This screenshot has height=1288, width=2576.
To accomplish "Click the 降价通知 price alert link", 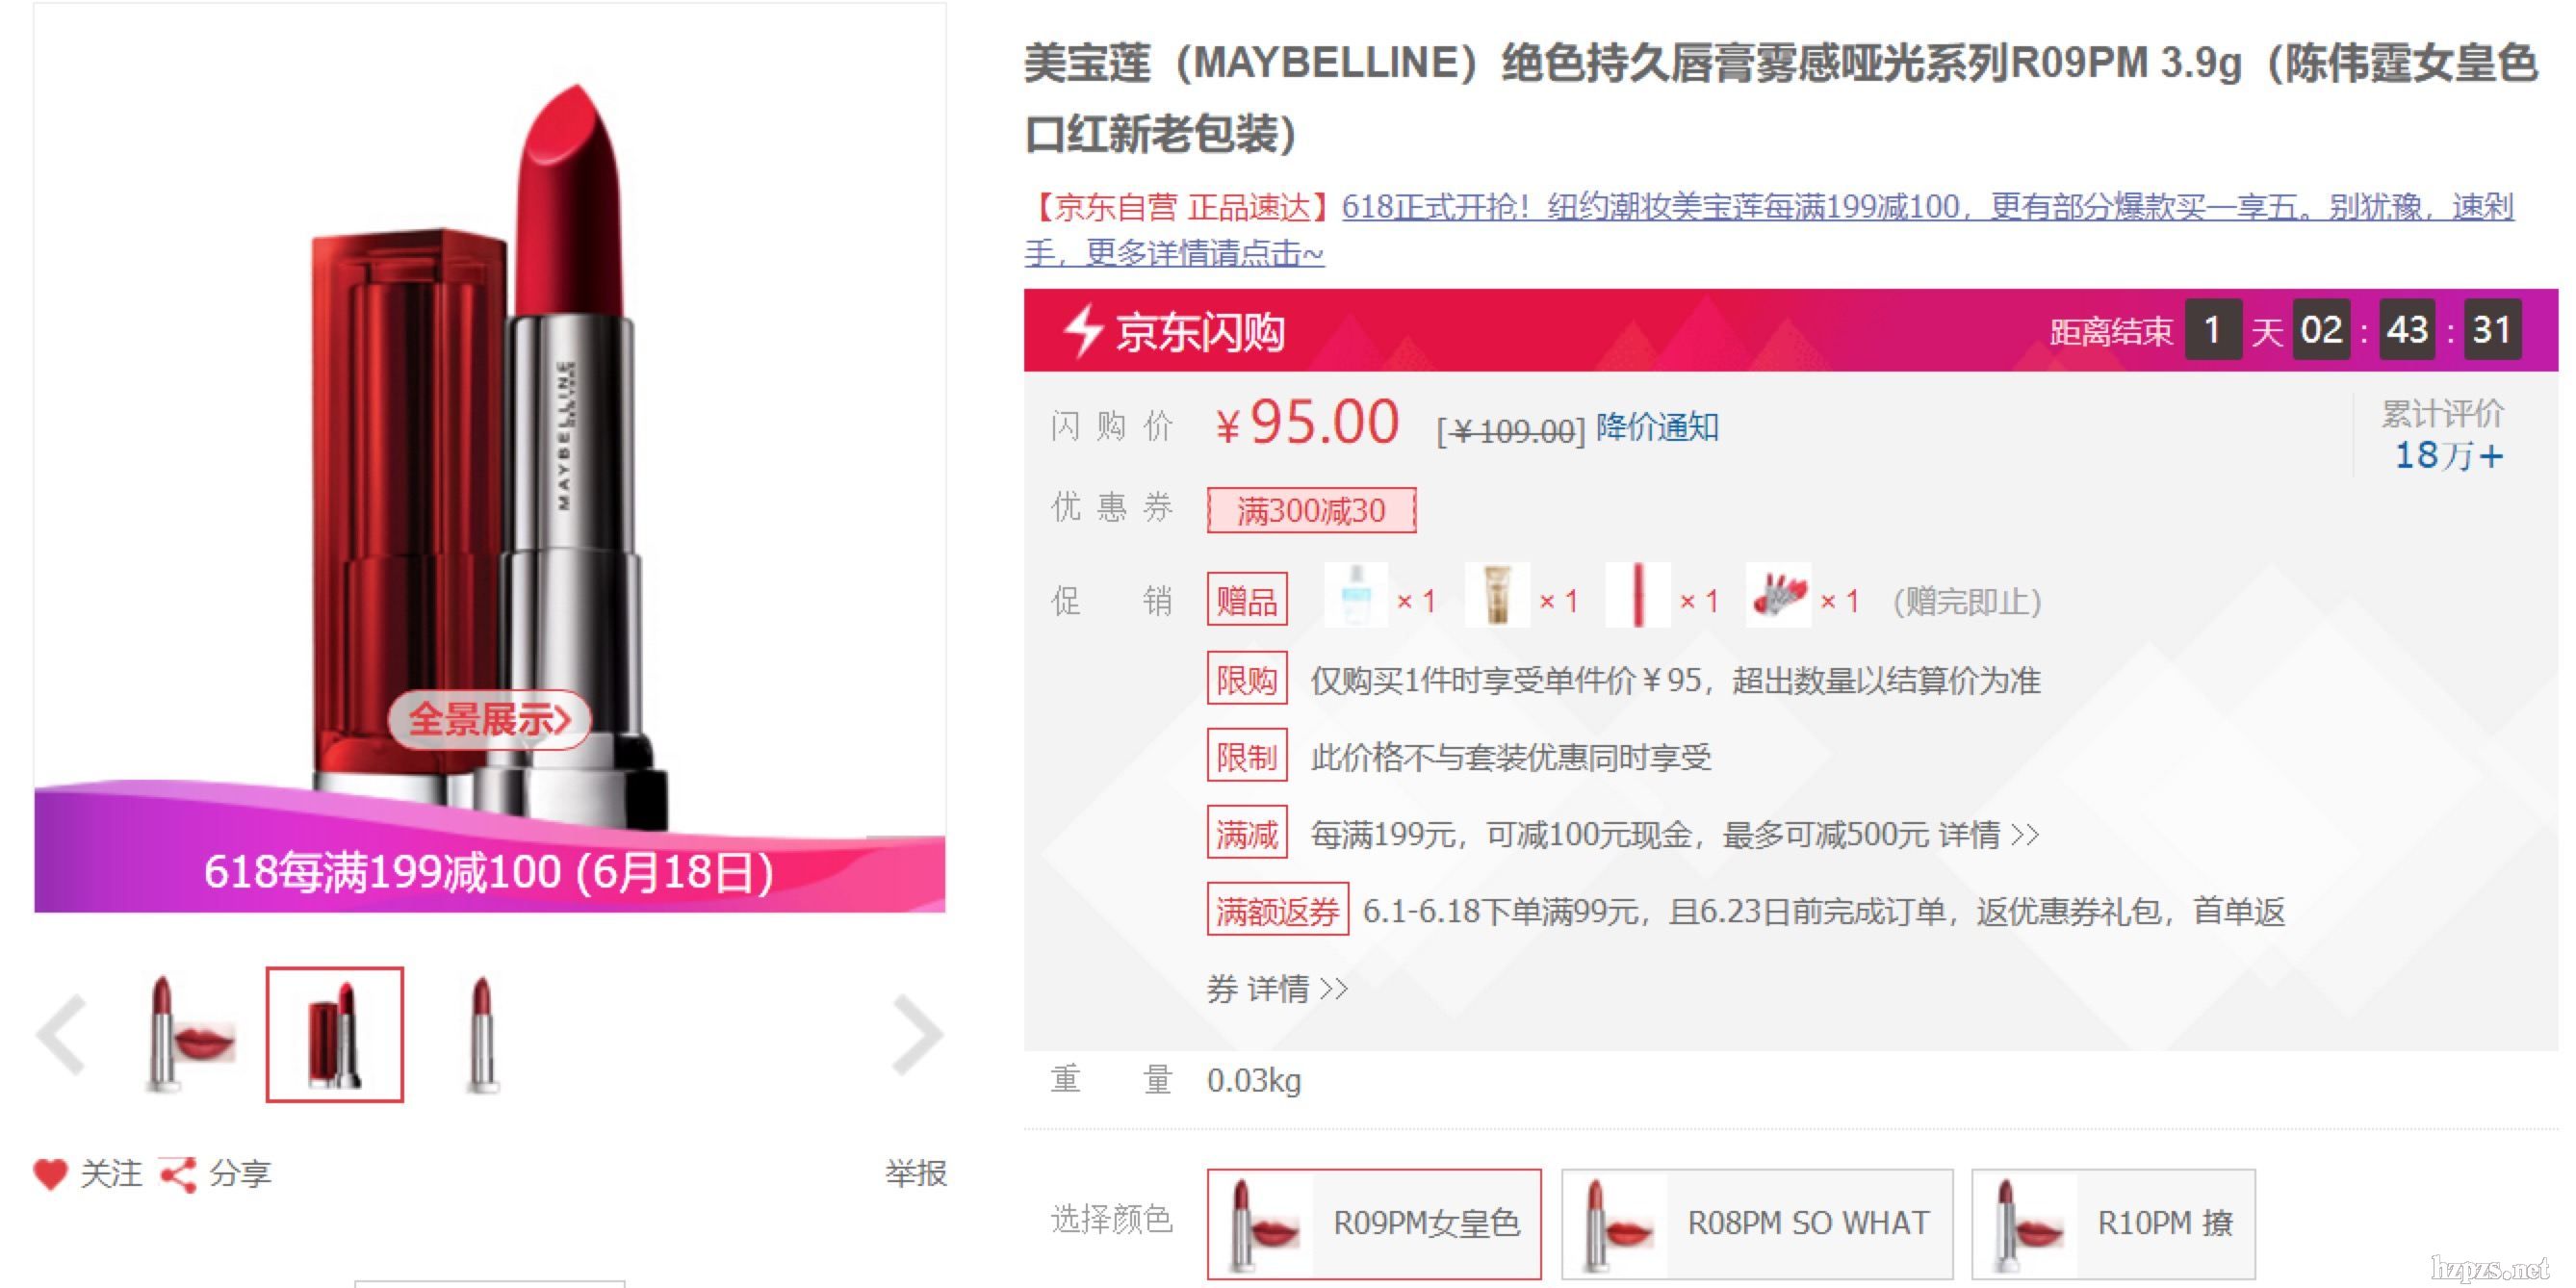I will click(x=1657, y=427).
